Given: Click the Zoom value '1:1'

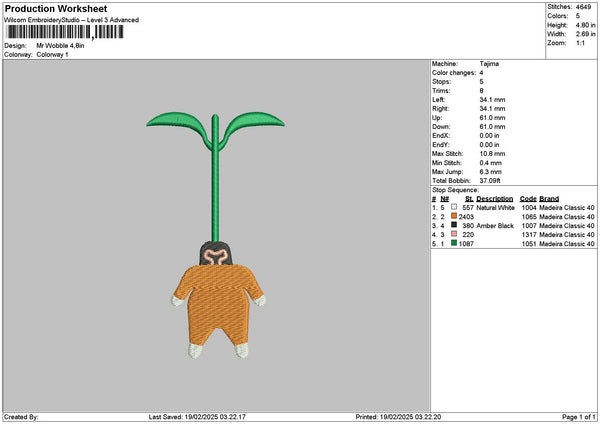Looking at the screenshot, I should tap(580, 43).
